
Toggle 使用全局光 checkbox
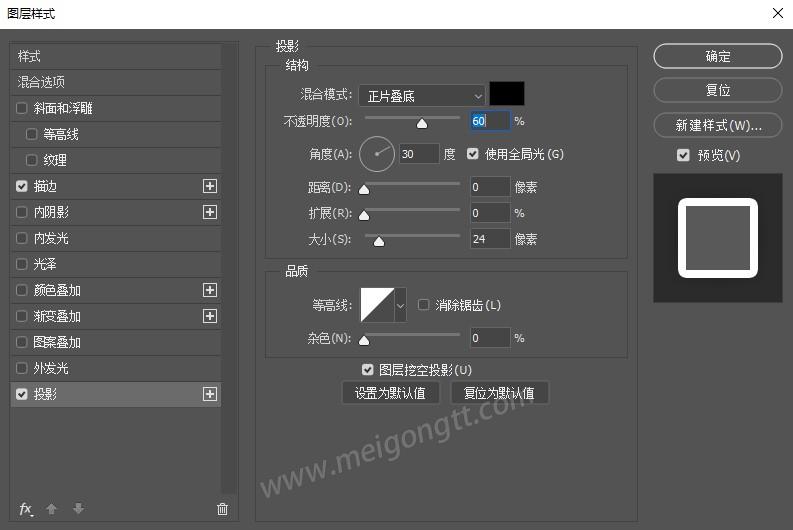[472, 154]
